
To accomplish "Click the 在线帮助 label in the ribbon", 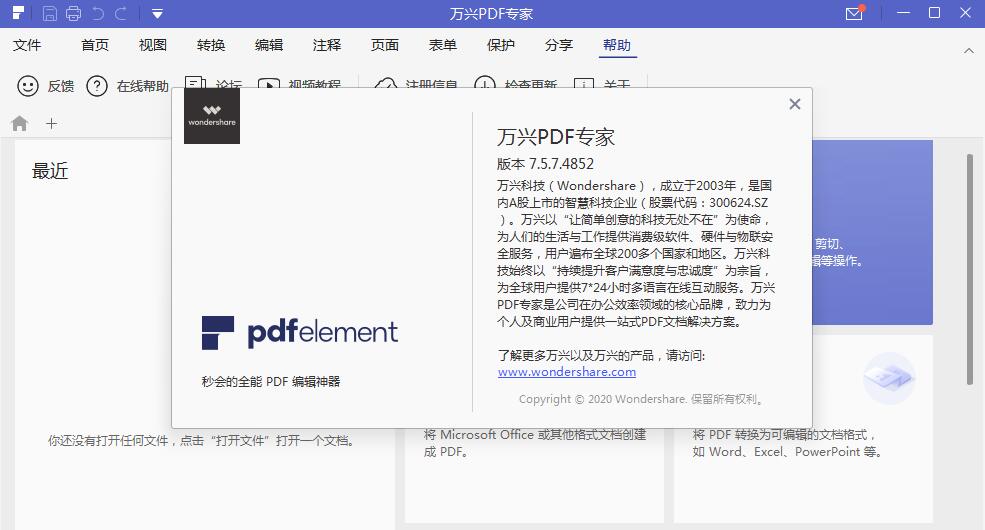I will coord(143,86).
